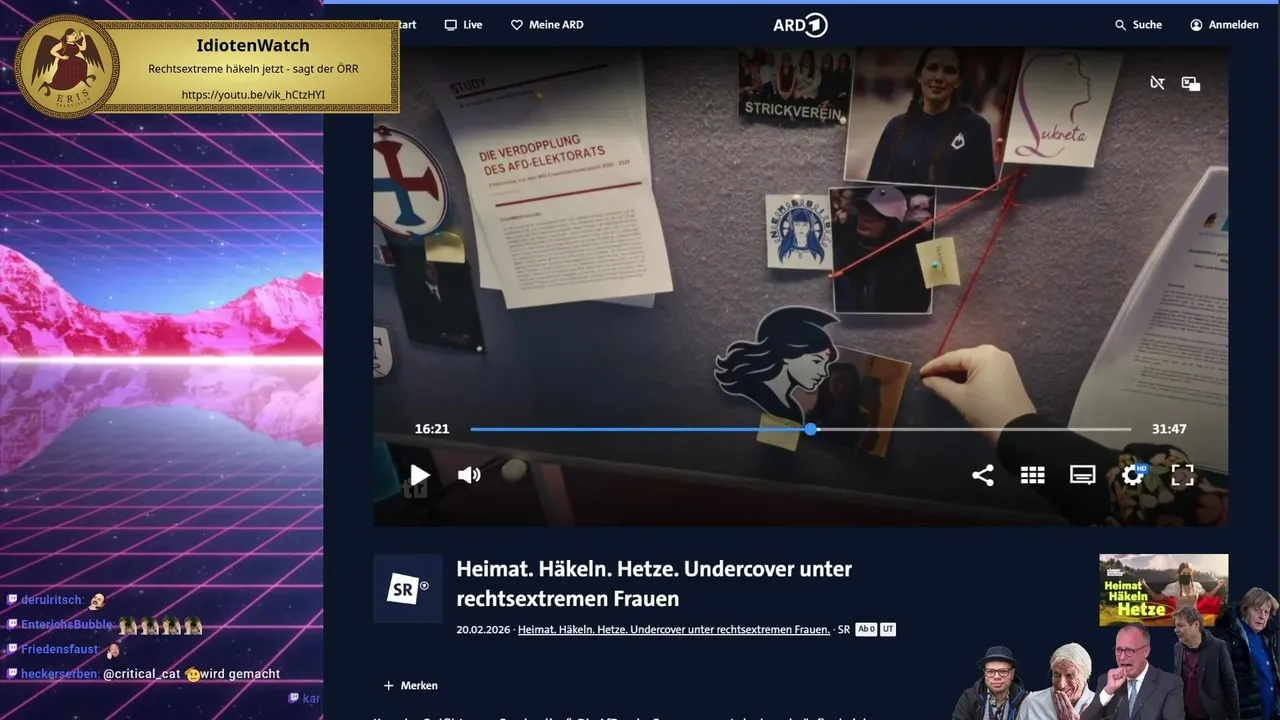This screenshot has width=1280, height=720.
Task: Click the magnifier icon beside Suche
Action: [1121, 25]
